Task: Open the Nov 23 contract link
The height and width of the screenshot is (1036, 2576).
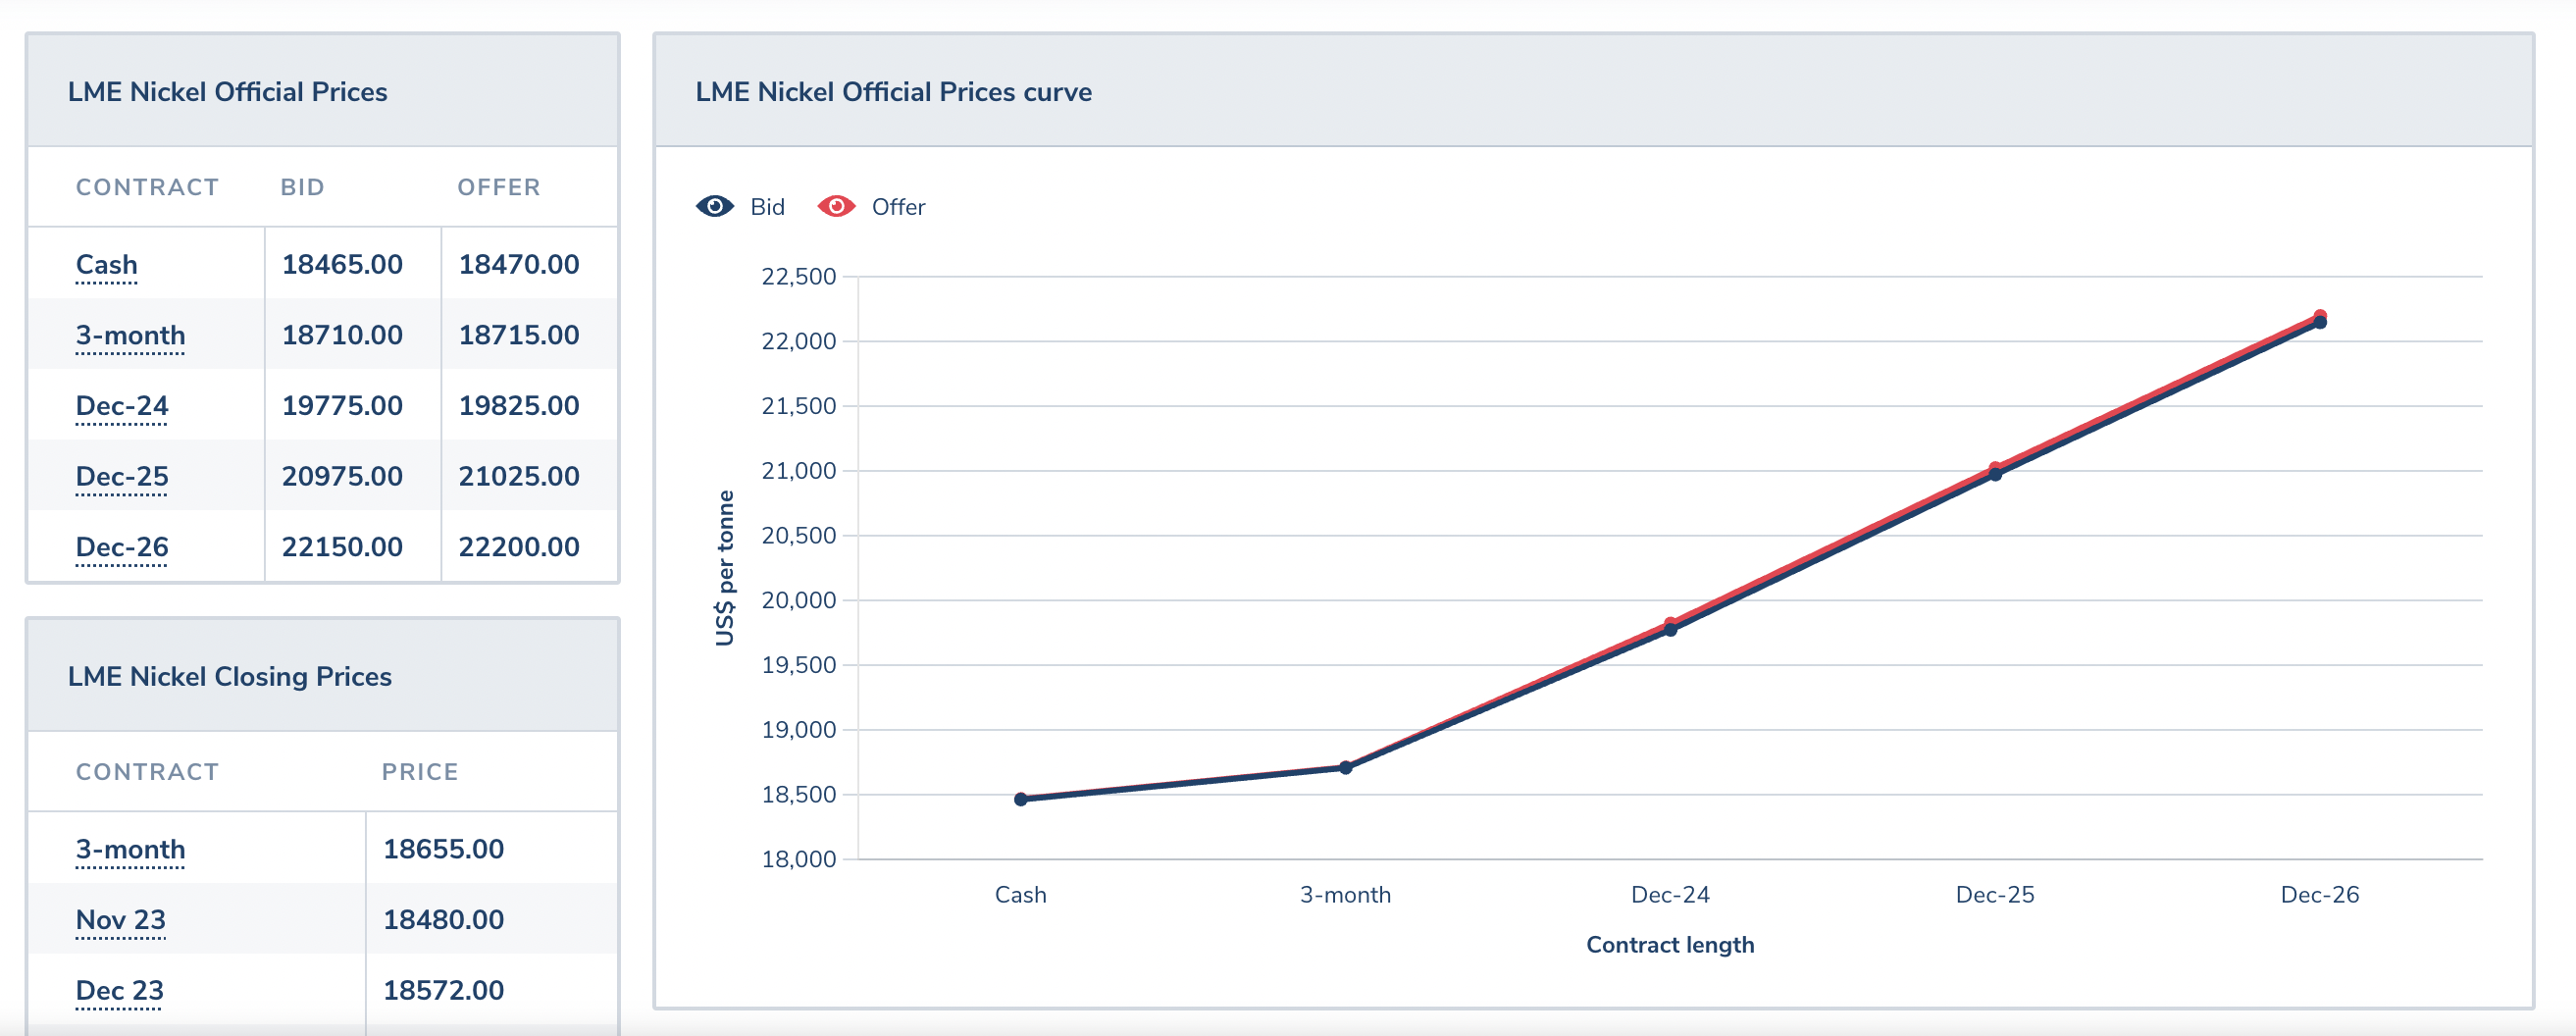Action: tap(120, 920)
